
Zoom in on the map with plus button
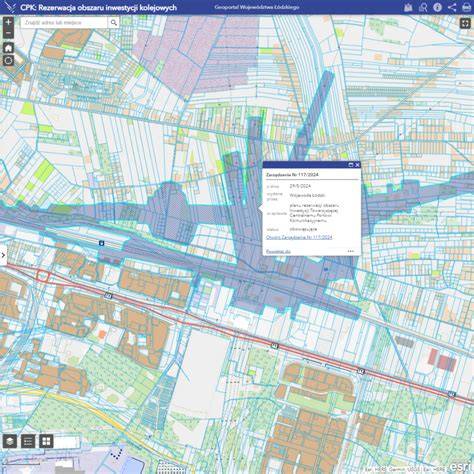click(8, 23)
